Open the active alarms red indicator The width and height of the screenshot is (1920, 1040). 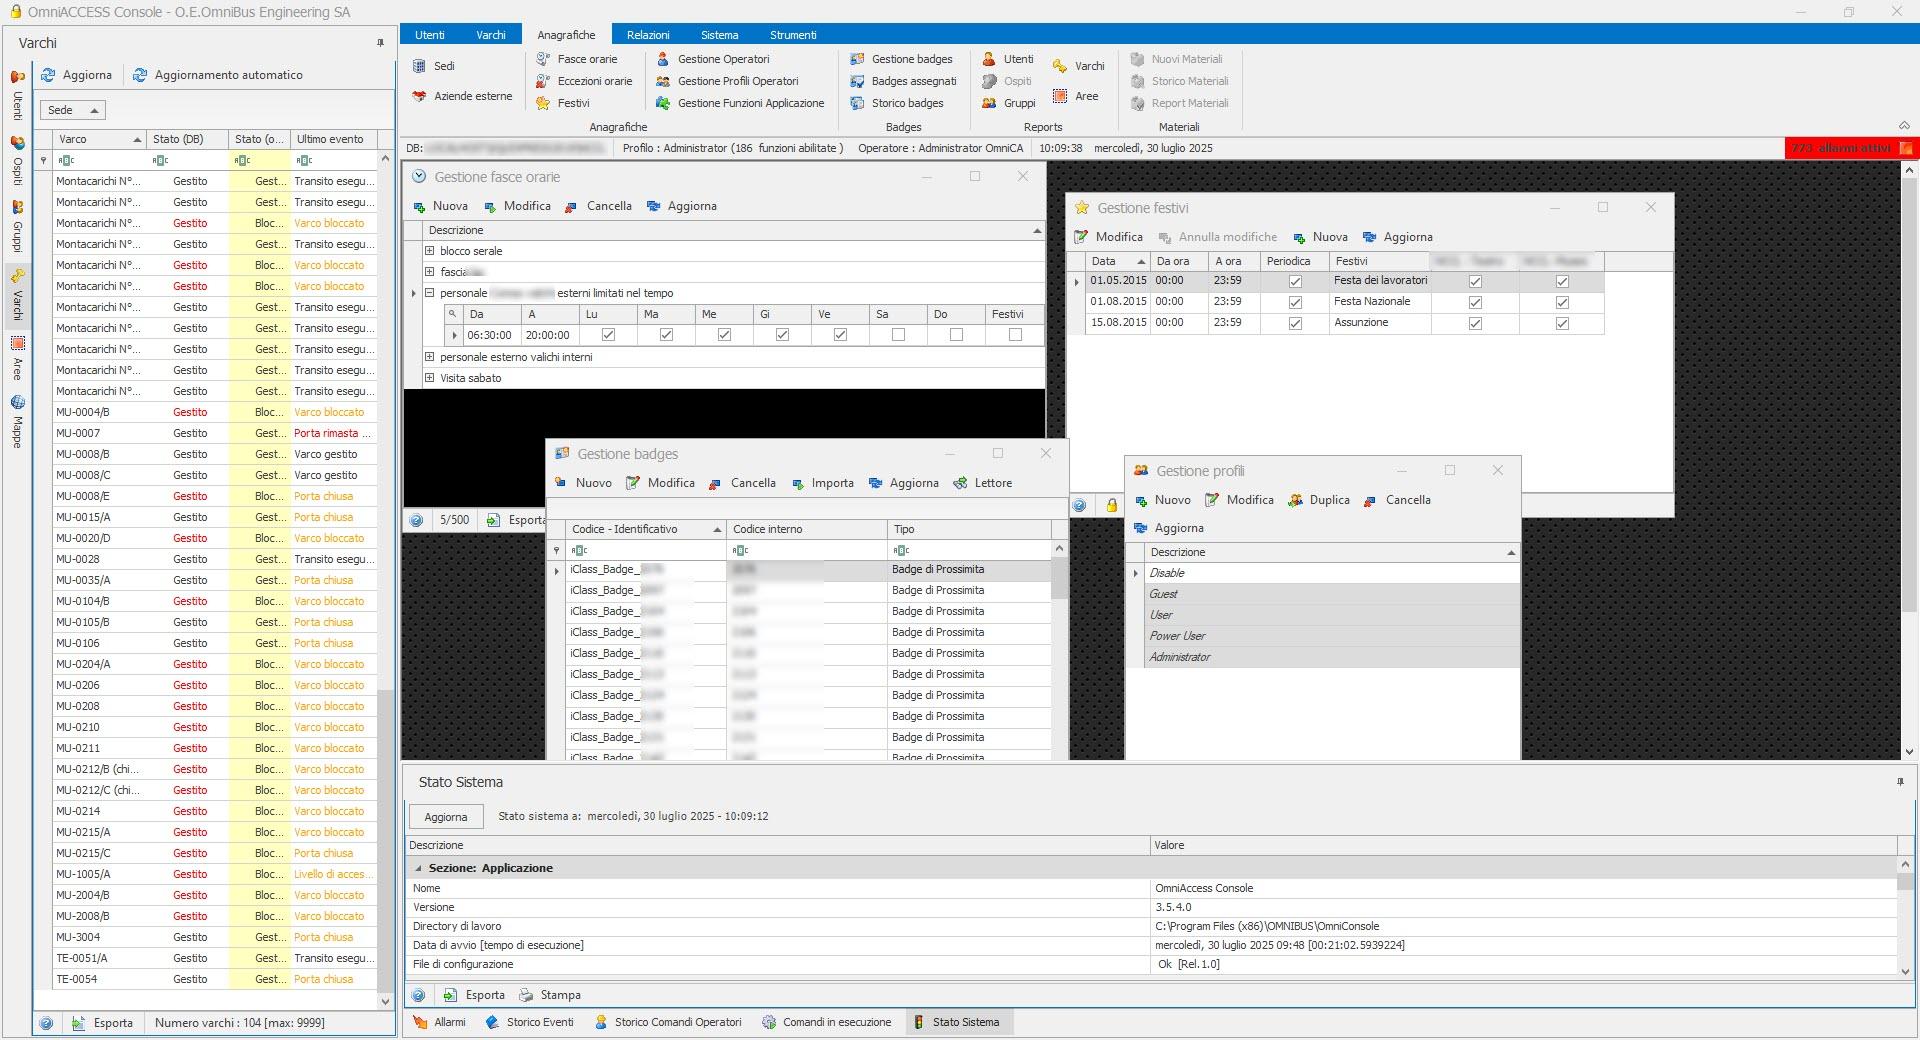point(1851,148)
